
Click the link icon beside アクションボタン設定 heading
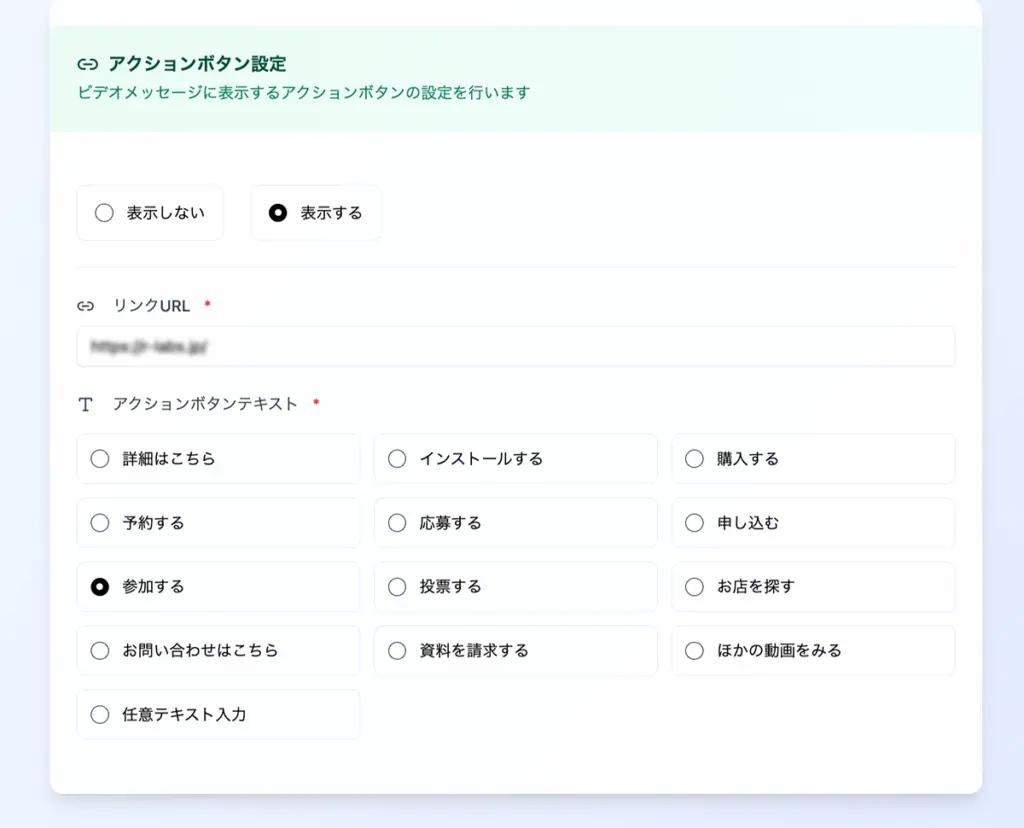point(87,64)
